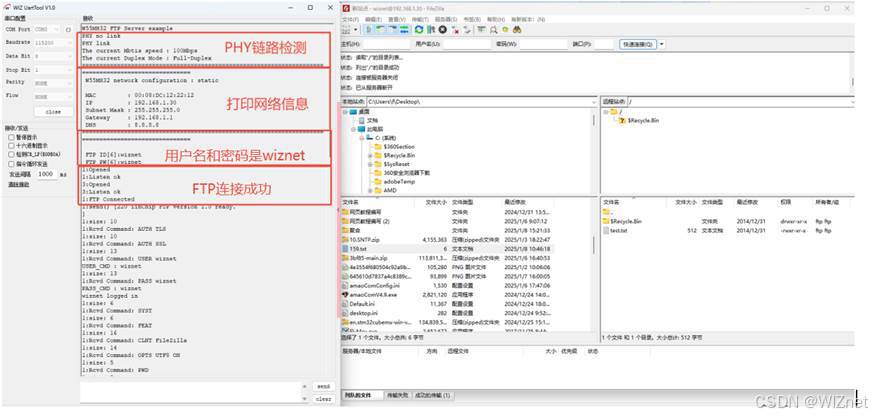Open COM Port dropdown

pos(48,29)
